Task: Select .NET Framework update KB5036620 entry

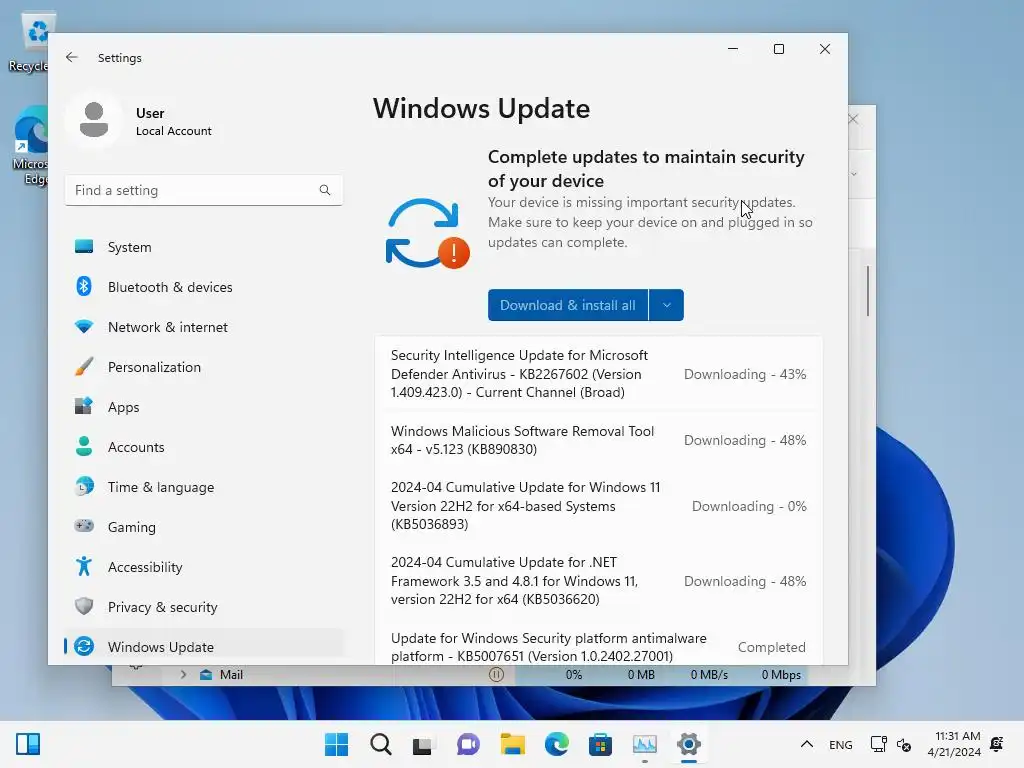Action: [x=598, y=581]
